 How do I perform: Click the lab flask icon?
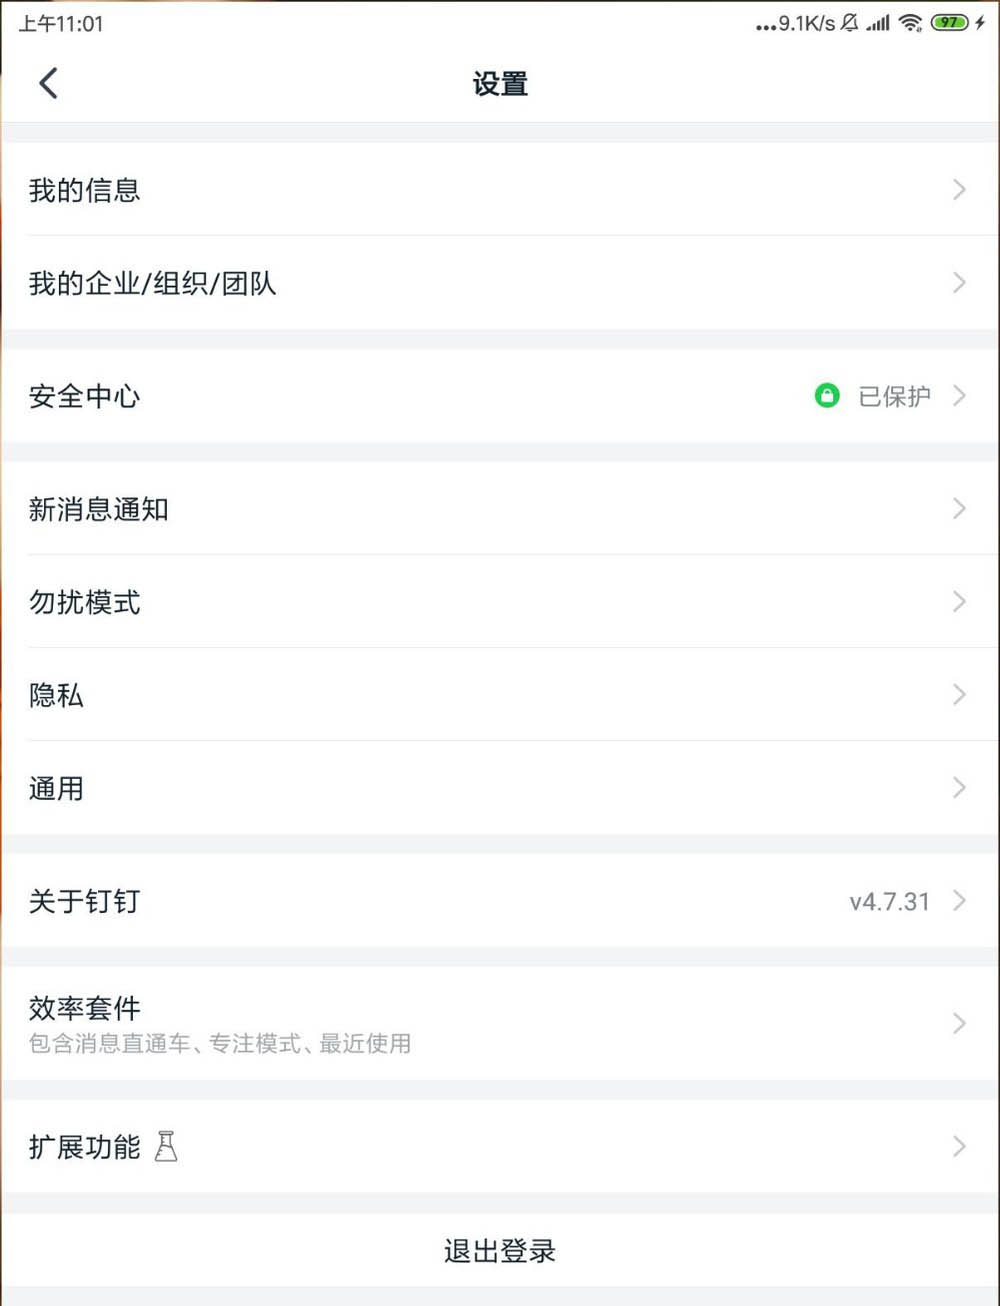[x=166, y=1146]
